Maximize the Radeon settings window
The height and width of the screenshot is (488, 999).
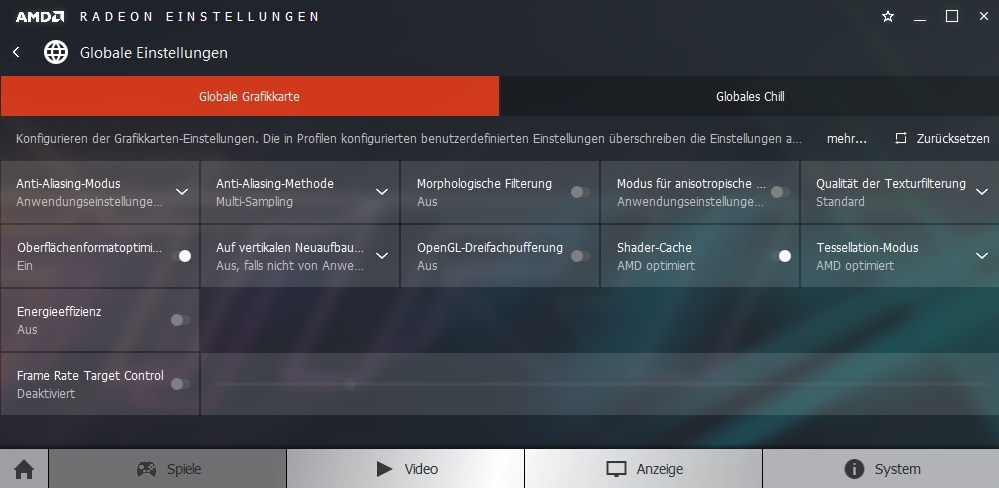[952, 17]
